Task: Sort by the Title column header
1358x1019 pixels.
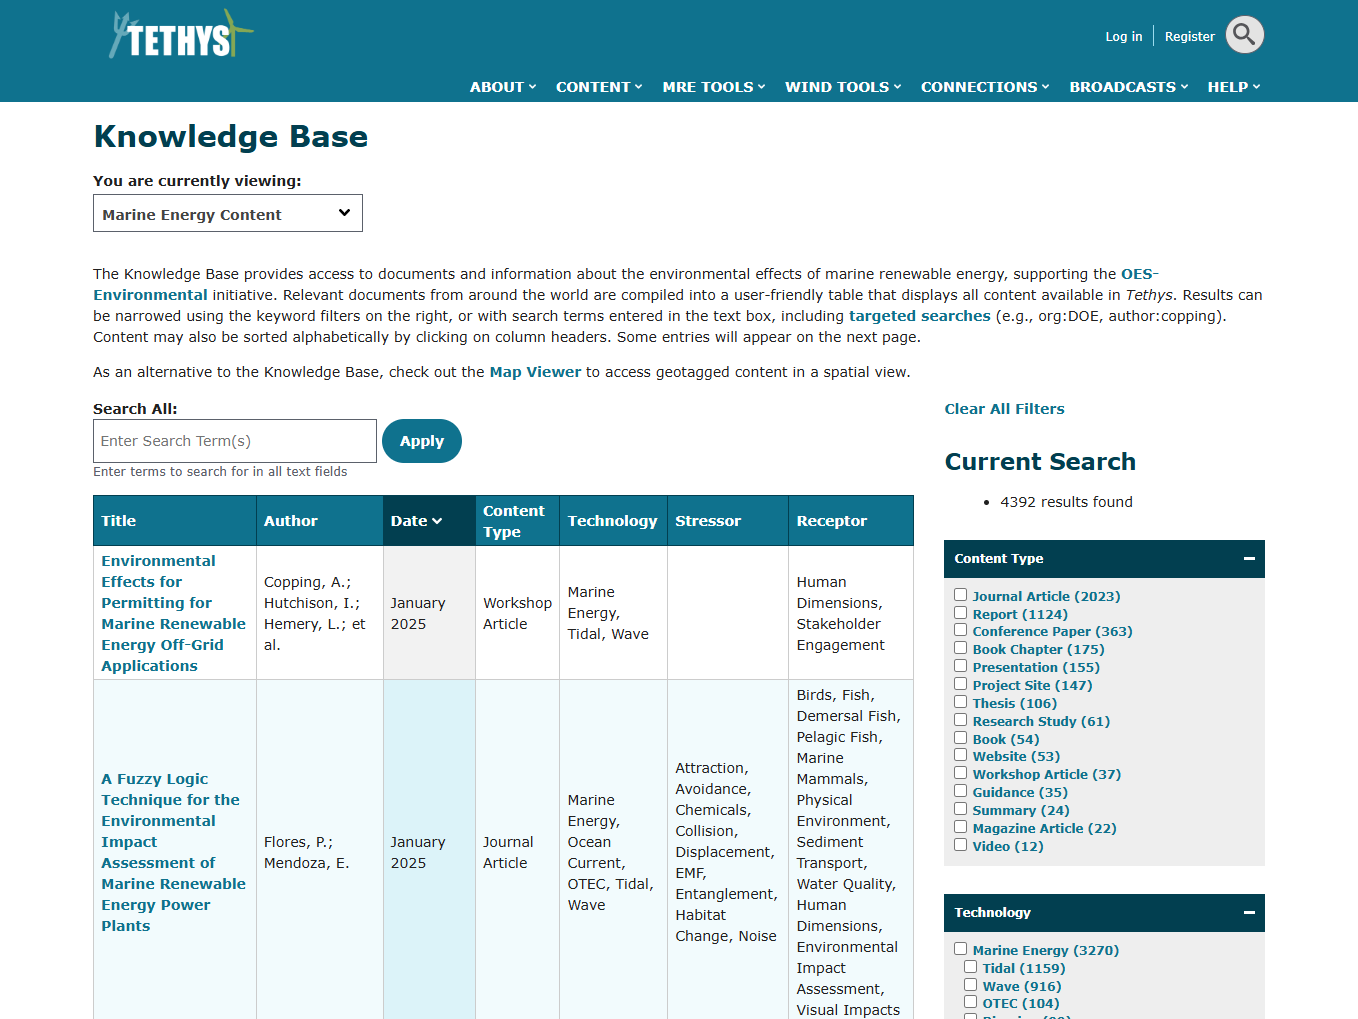Action: pyautogui.click(x=118, y=521)
